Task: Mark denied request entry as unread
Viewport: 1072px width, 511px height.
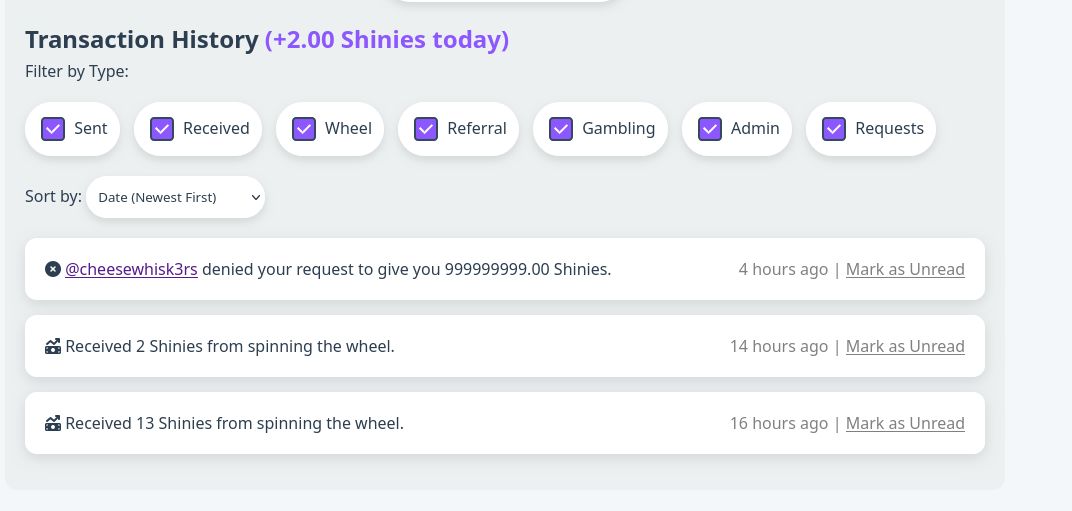Action: 905,270
